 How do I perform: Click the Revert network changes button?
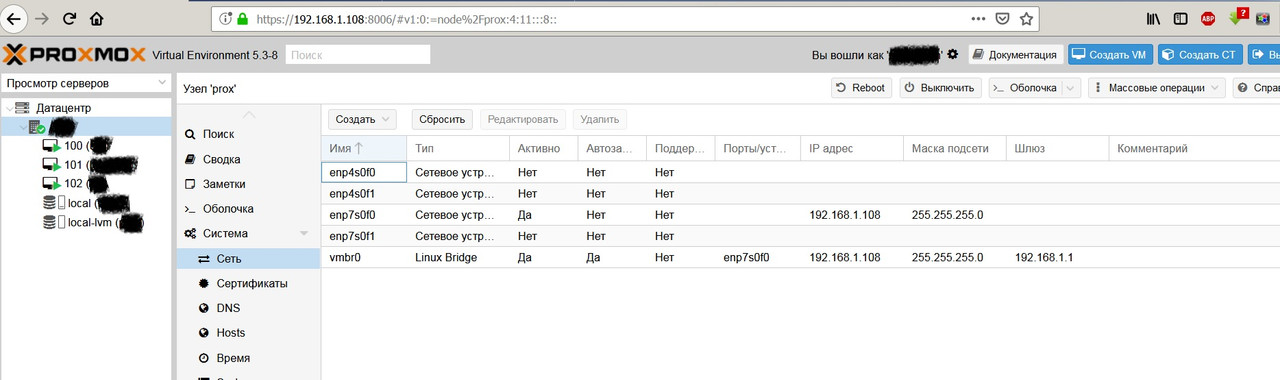click(442, 119)
